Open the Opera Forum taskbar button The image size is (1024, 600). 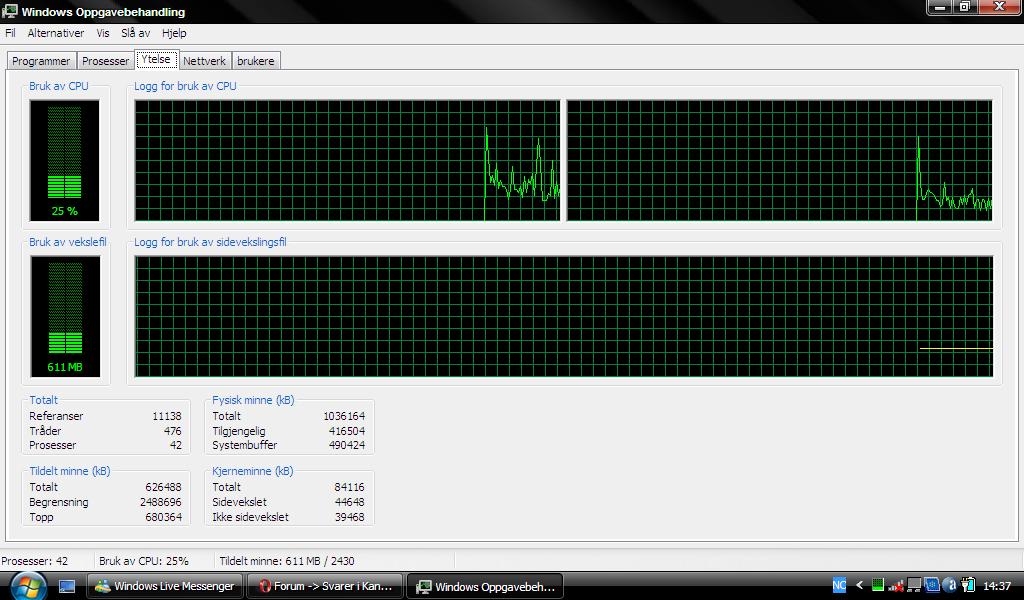pyautogui.click(x=325, y=586)
